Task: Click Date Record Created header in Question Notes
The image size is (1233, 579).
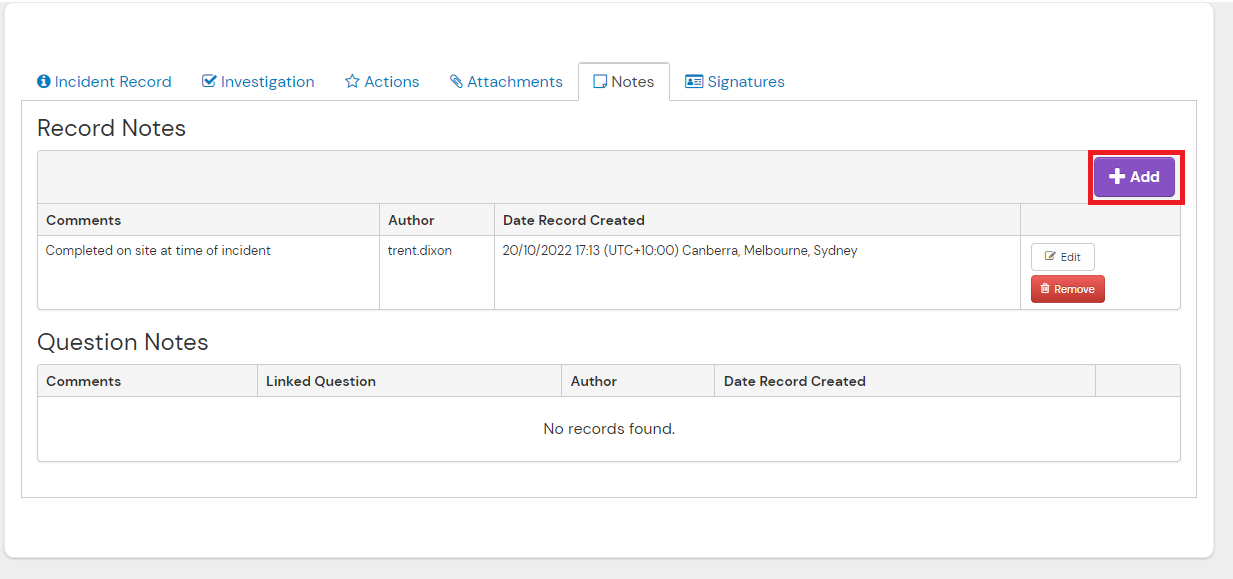Action: click(x=794, y=381)
